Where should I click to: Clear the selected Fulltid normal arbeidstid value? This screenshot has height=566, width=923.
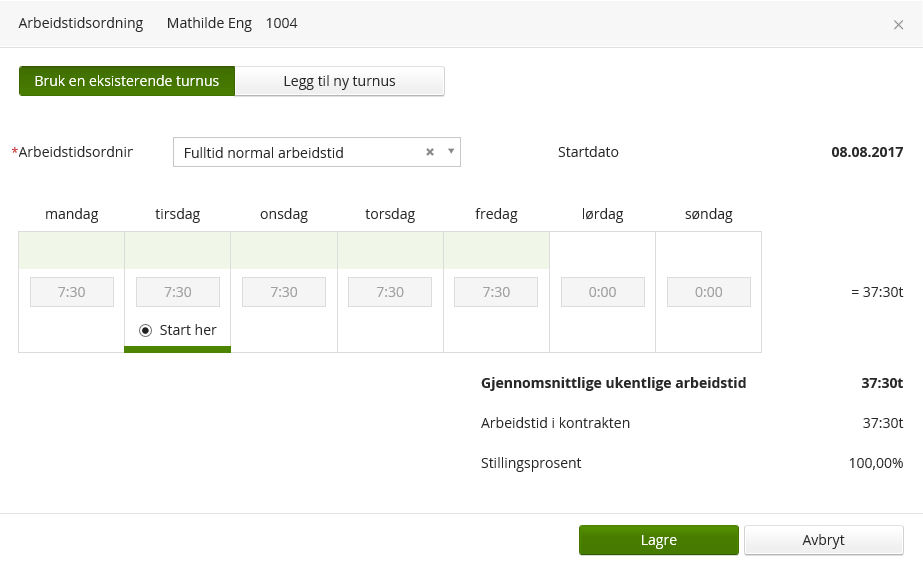[x=430, y=152]
